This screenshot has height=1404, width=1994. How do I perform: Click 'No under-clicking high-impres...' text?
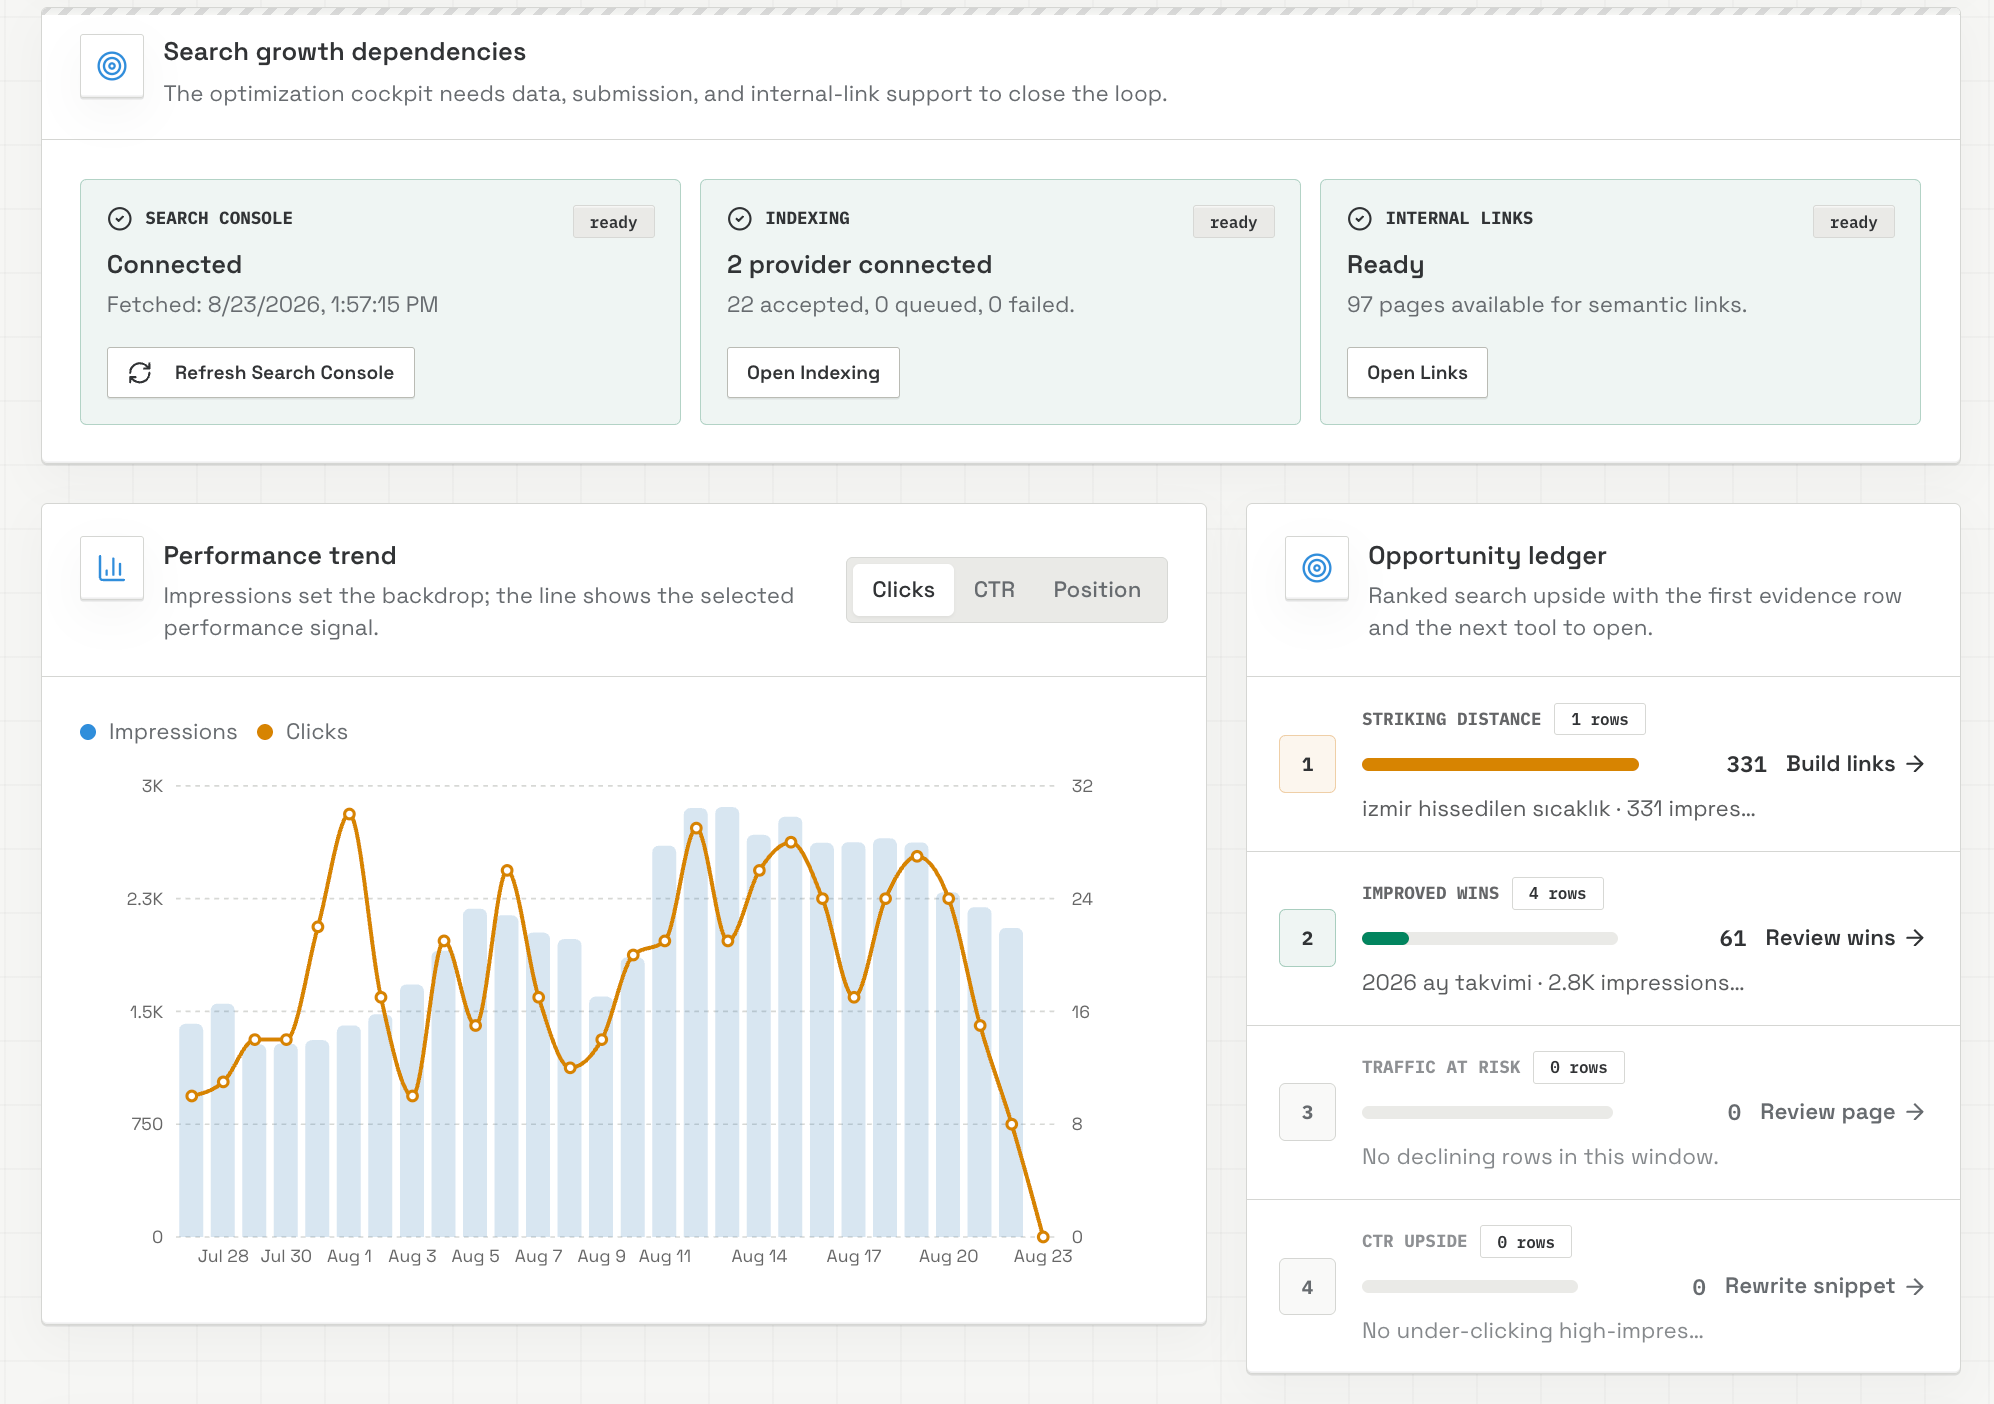pos(1533,1330)
